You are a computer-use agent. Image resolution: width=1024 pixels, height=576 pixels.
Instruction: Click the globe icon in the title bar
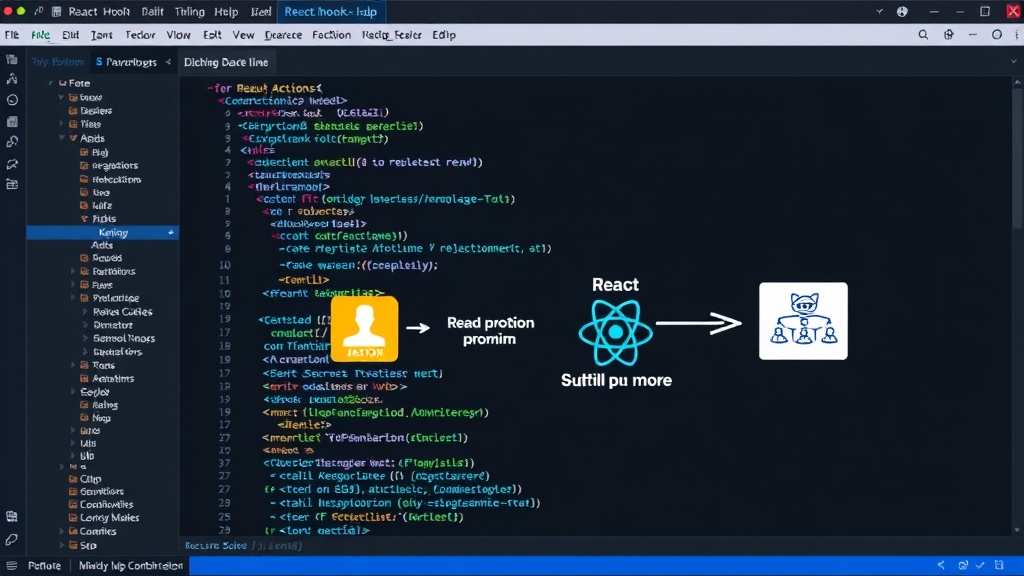click(902, 12)
